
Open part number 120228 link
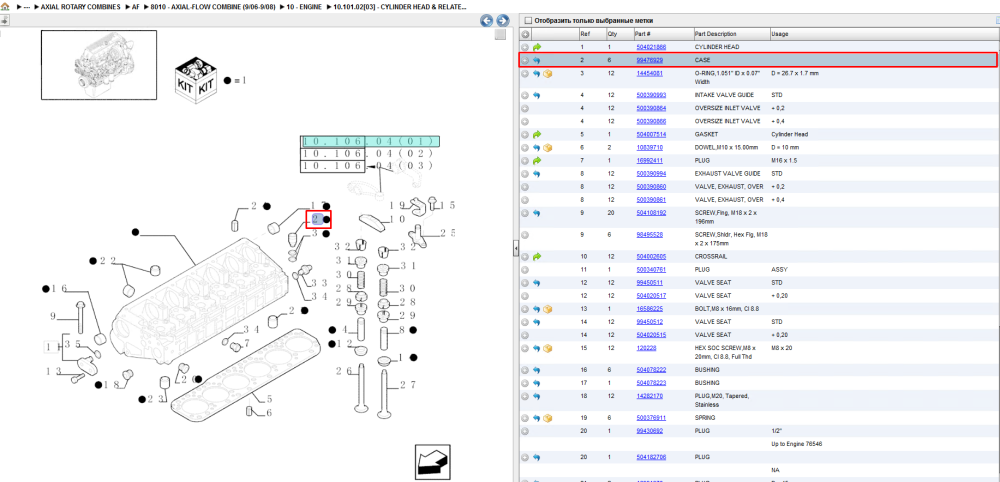[x=646, y=348]
